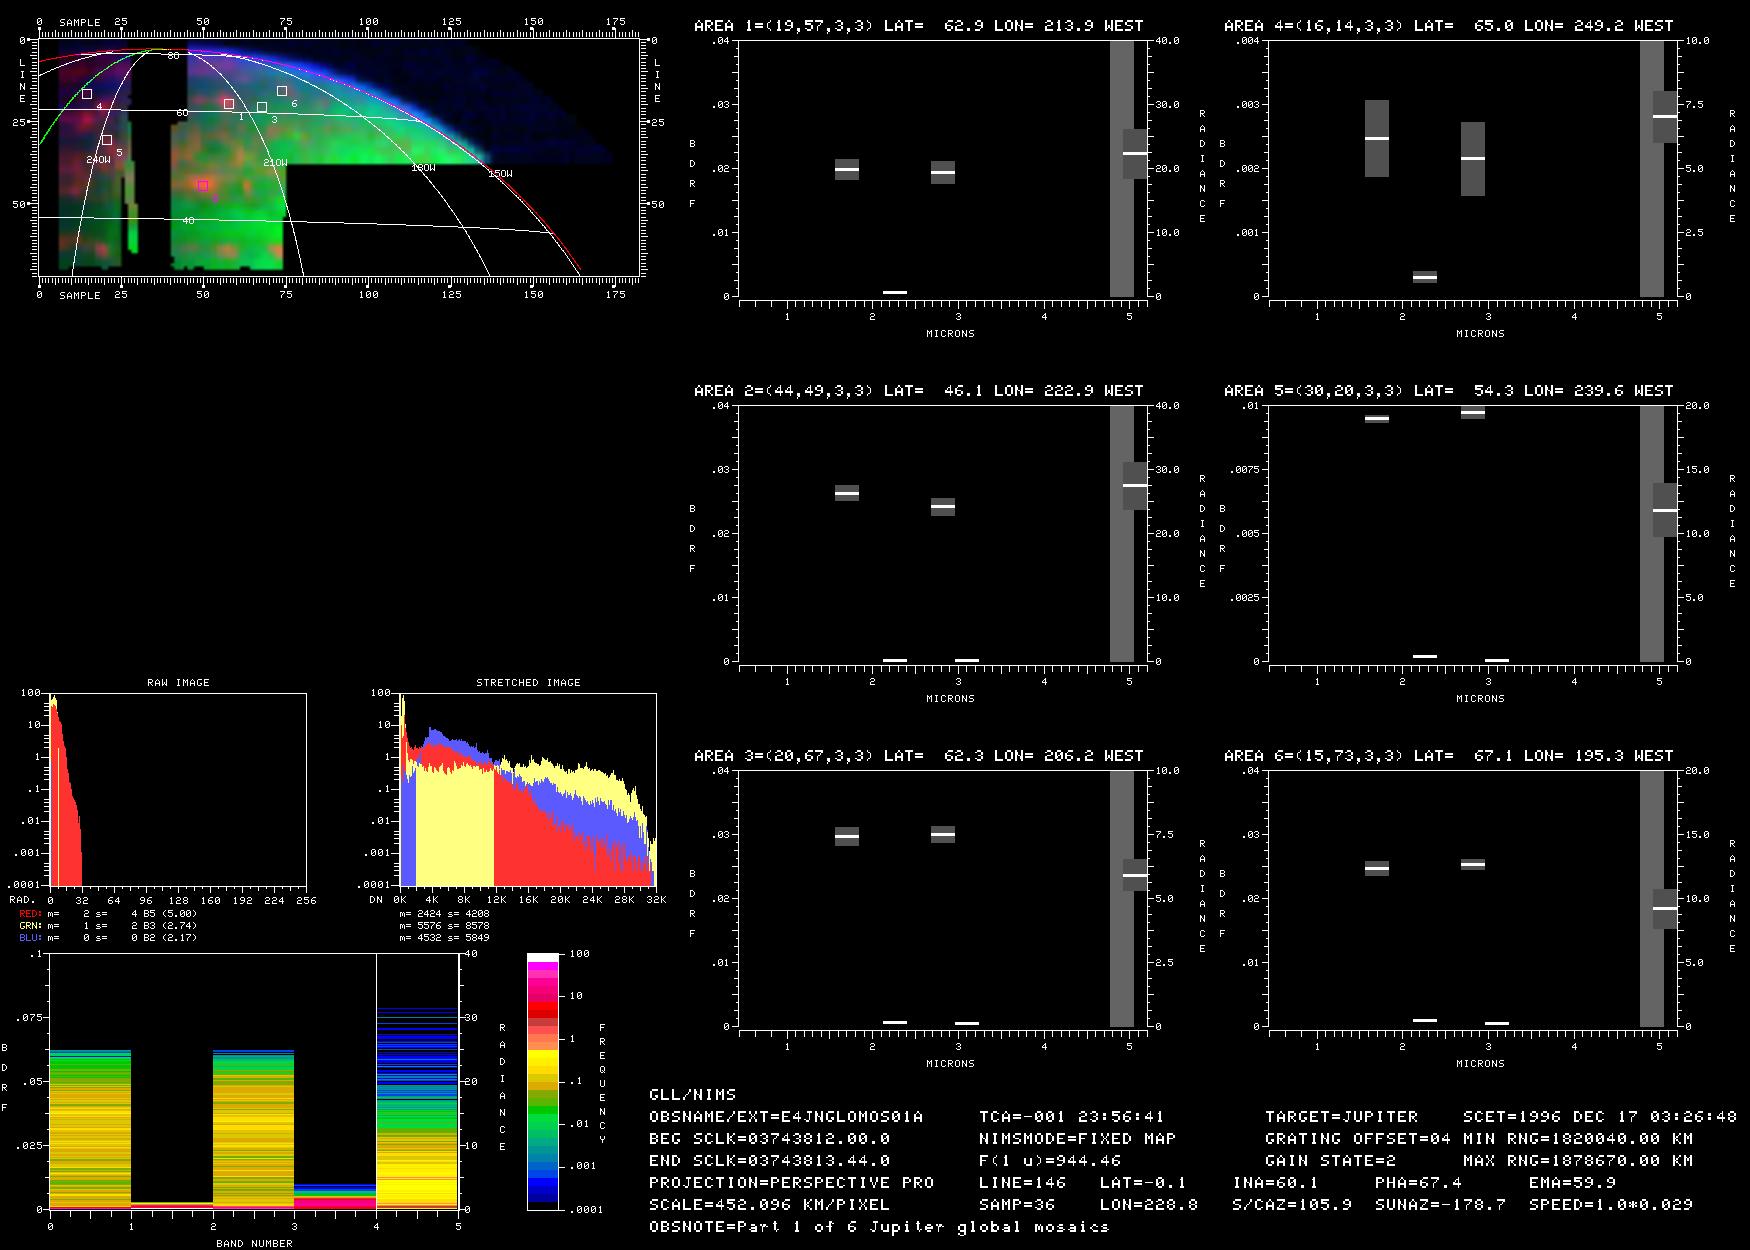1750x1250 pixels.
Task: Click area marker box 4 on the mosaic
Action: point(87,94)
